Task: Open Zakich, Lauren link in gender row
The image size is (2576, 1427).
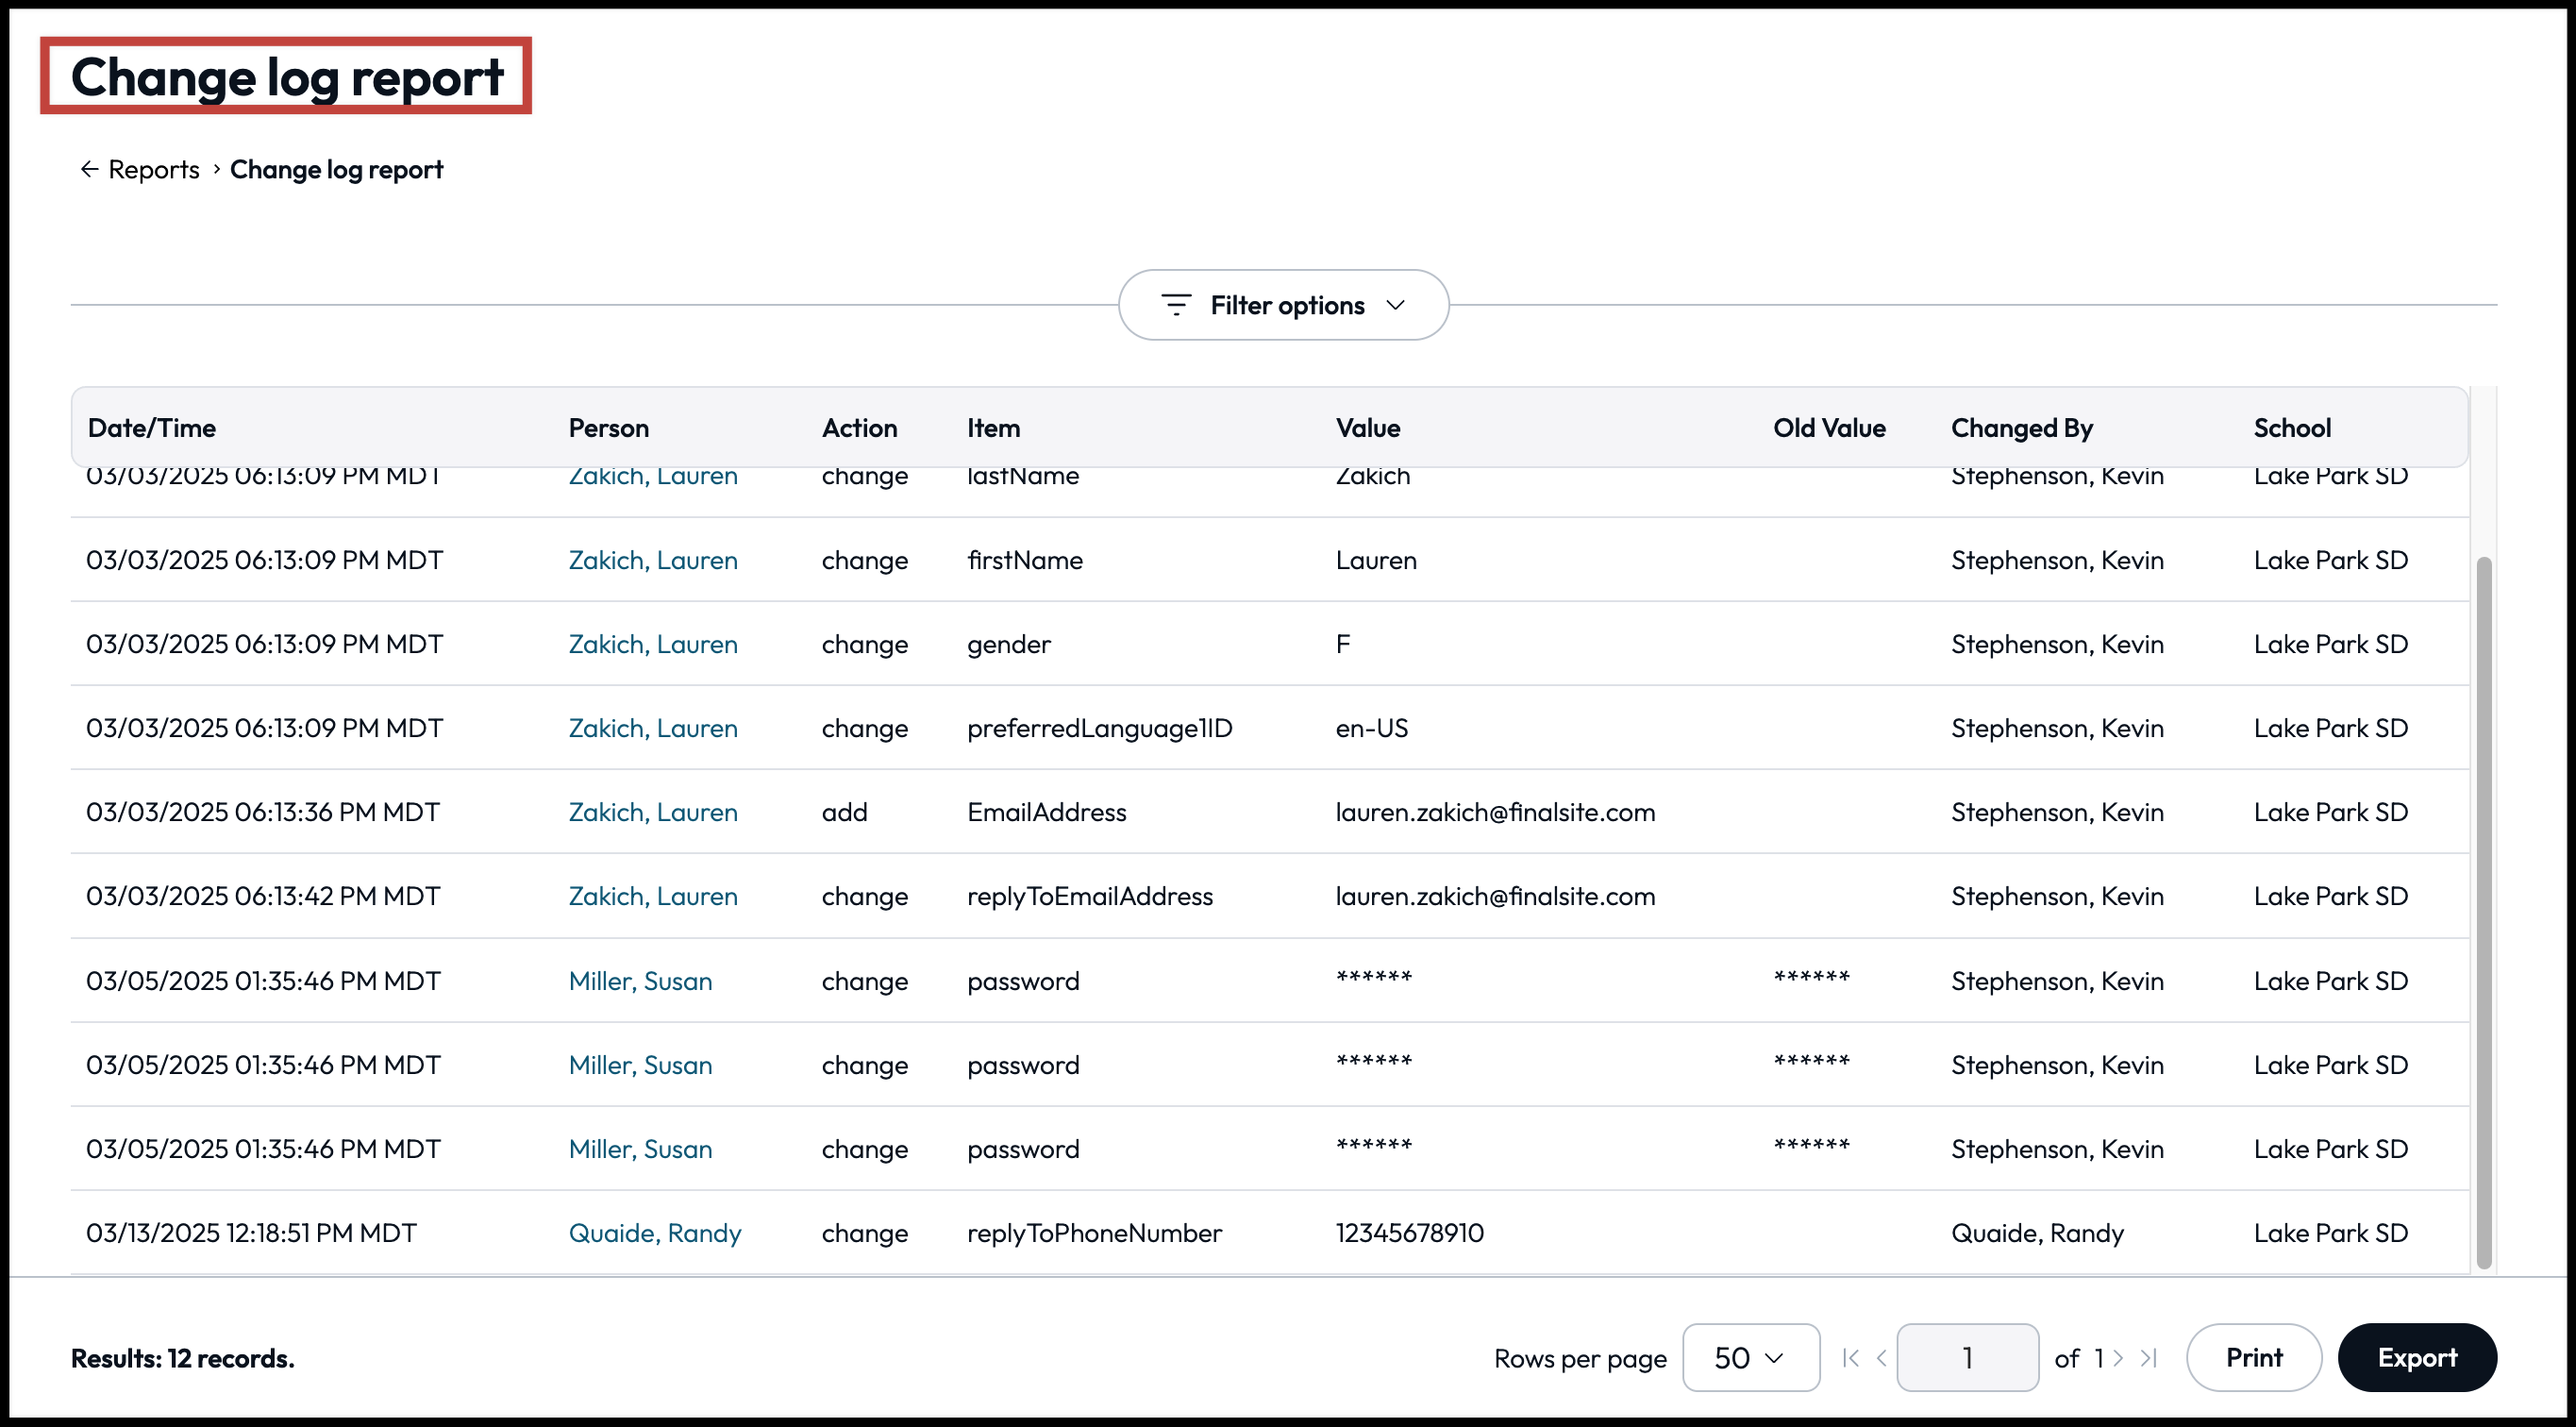Action: (653, 644)
